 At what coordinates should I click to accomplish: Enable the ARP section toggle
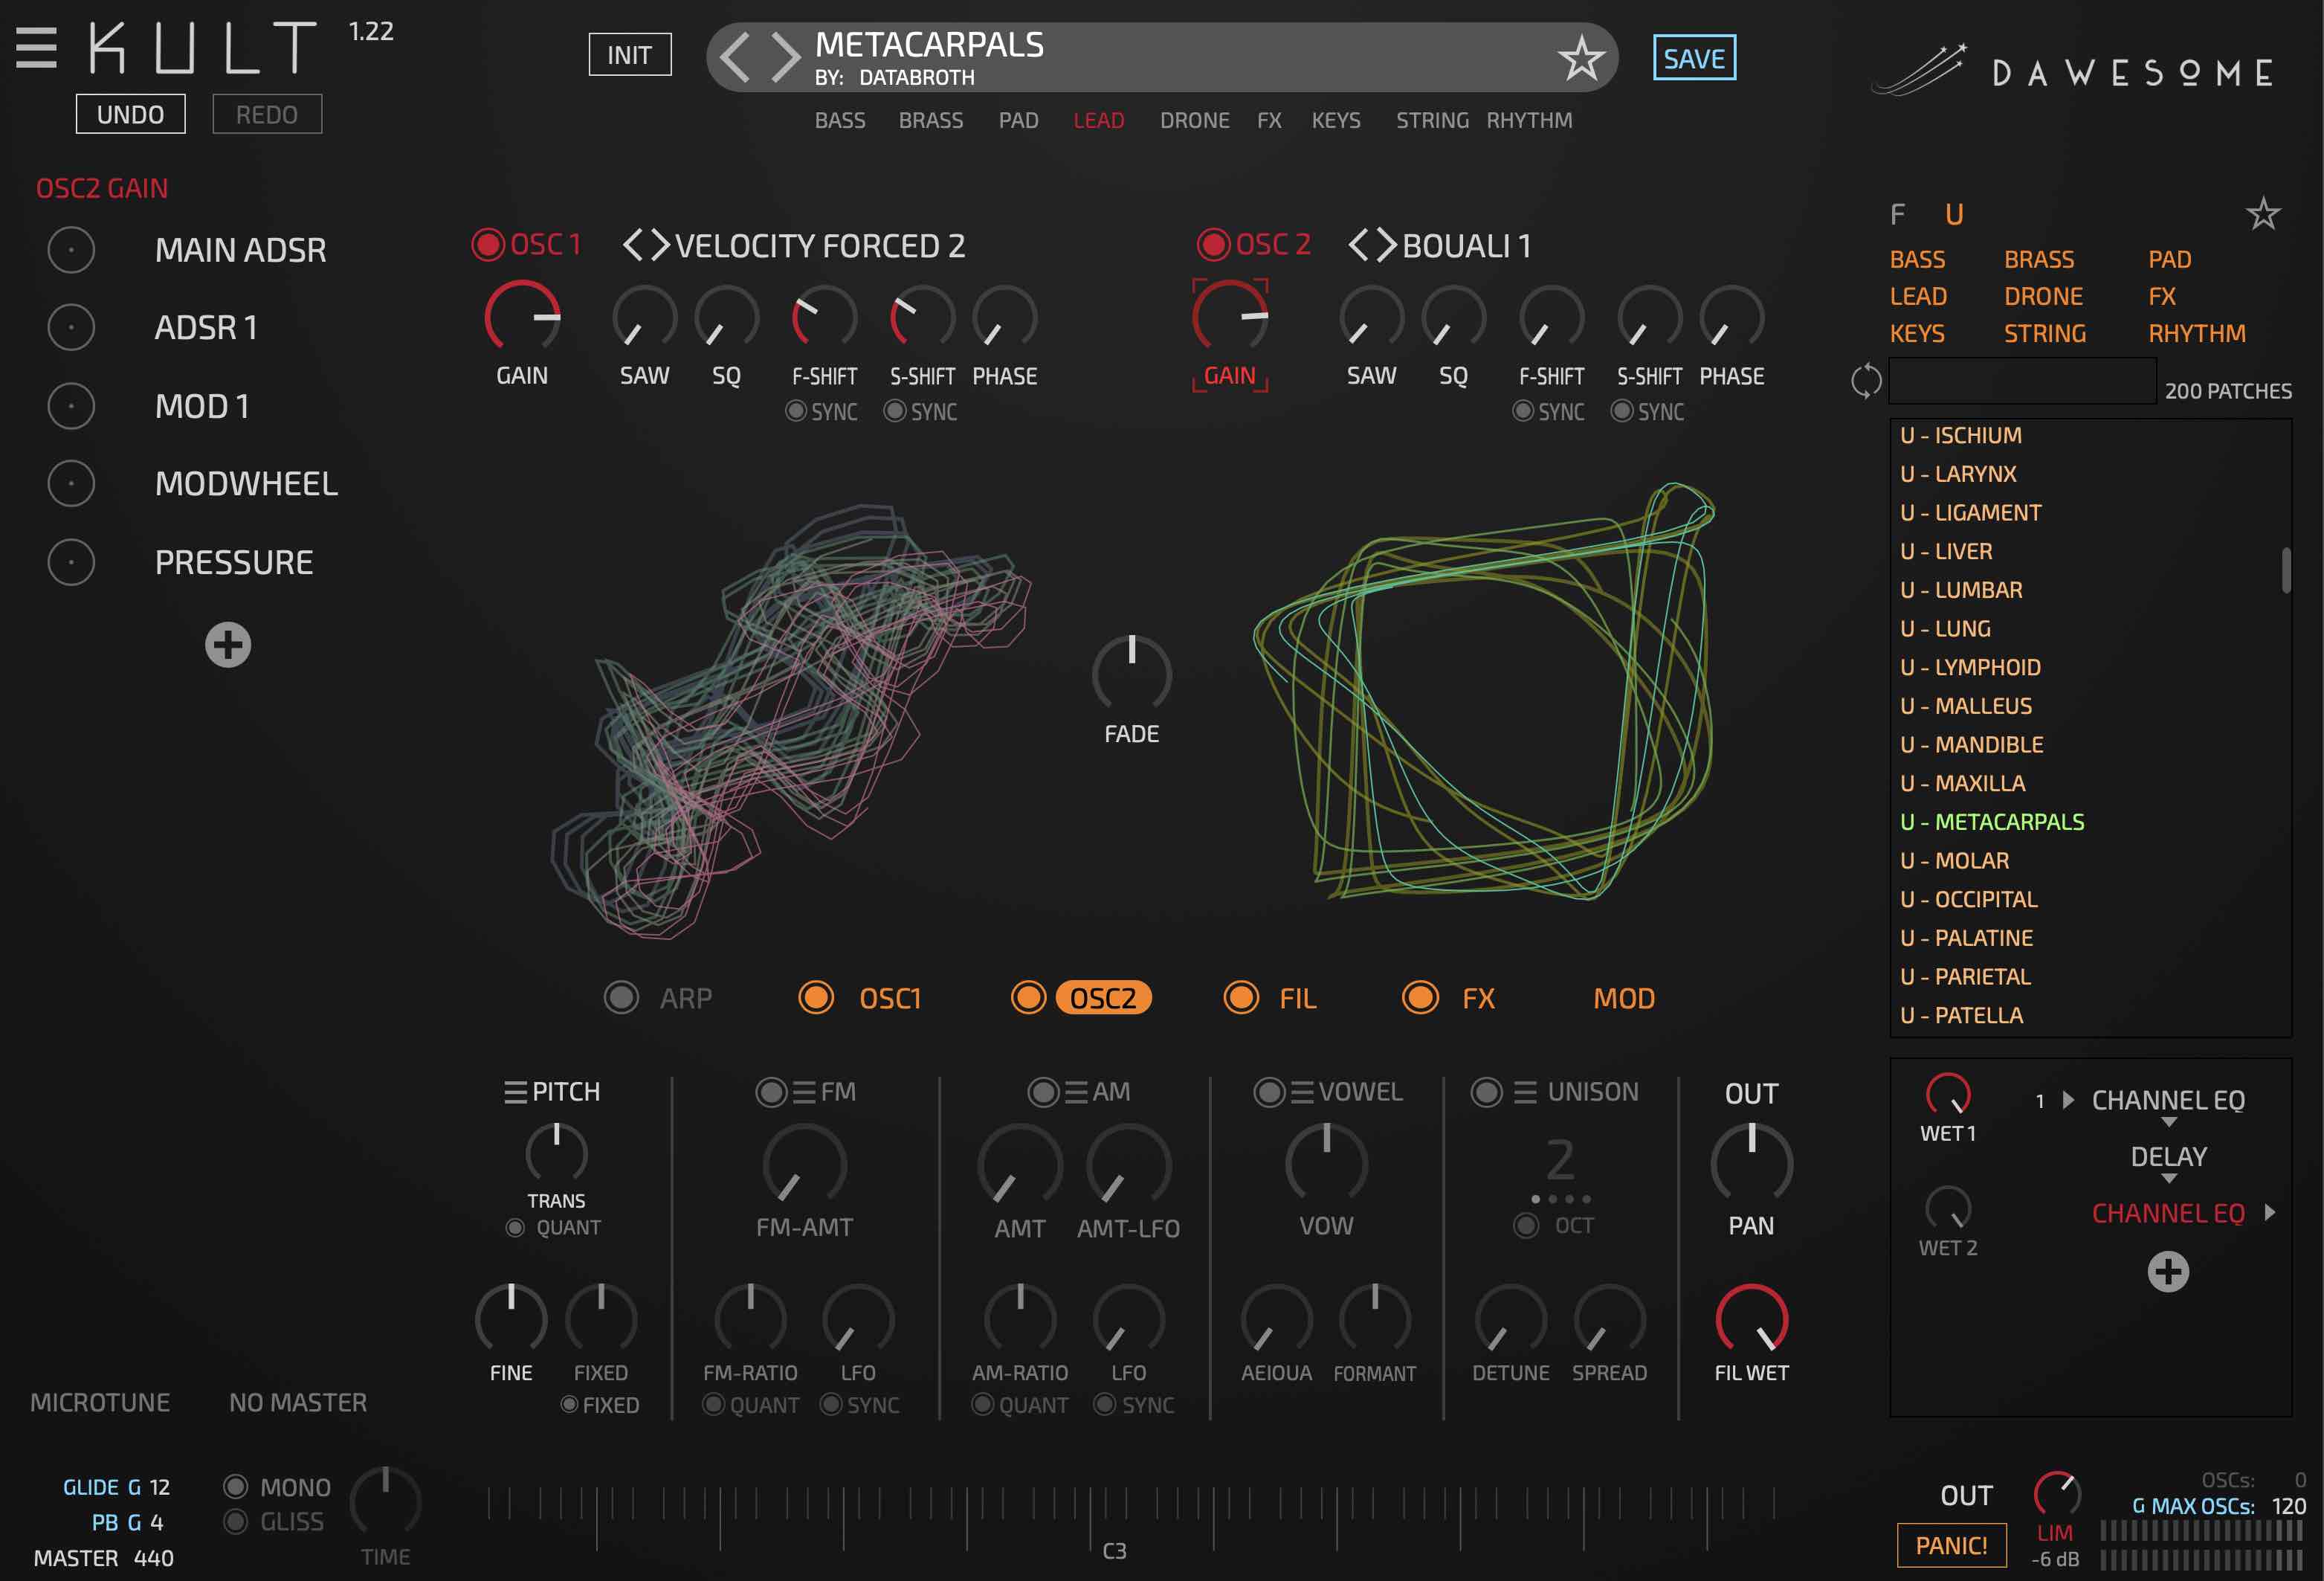621,998
